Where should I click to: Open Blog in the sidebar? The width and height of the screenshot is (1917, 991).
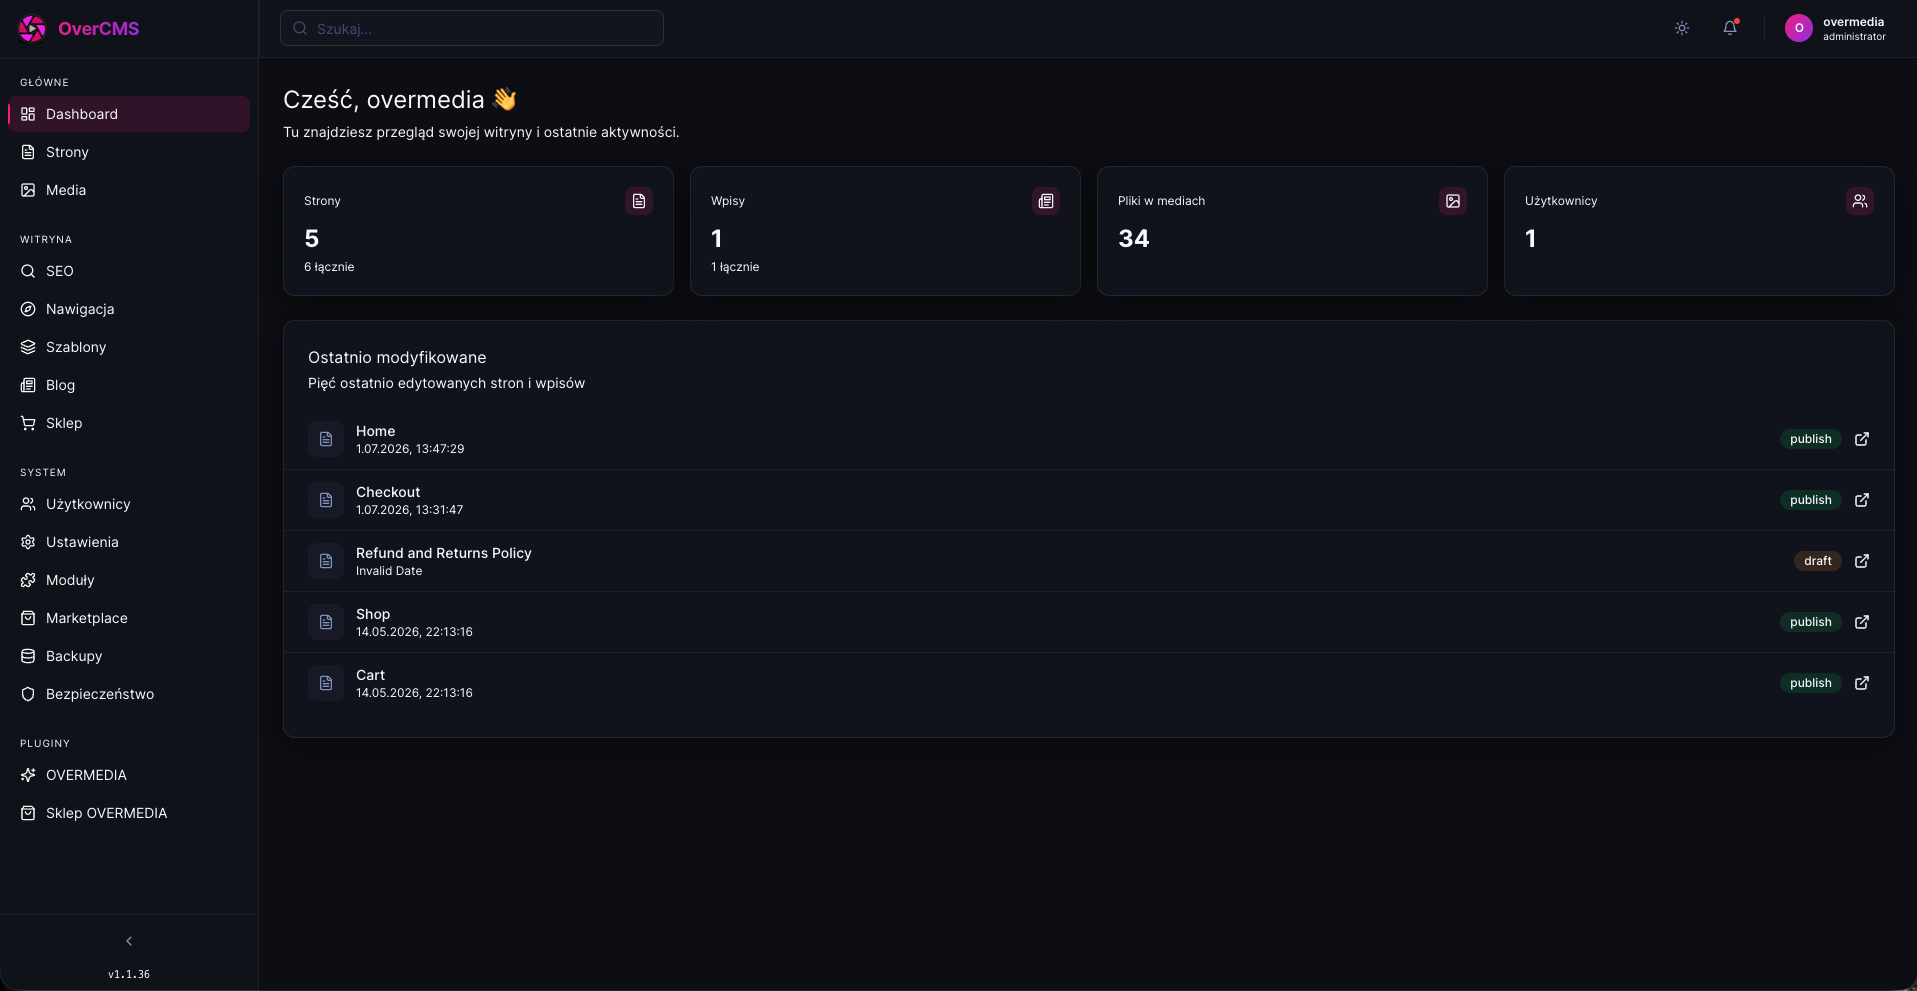tap(129, 385)
